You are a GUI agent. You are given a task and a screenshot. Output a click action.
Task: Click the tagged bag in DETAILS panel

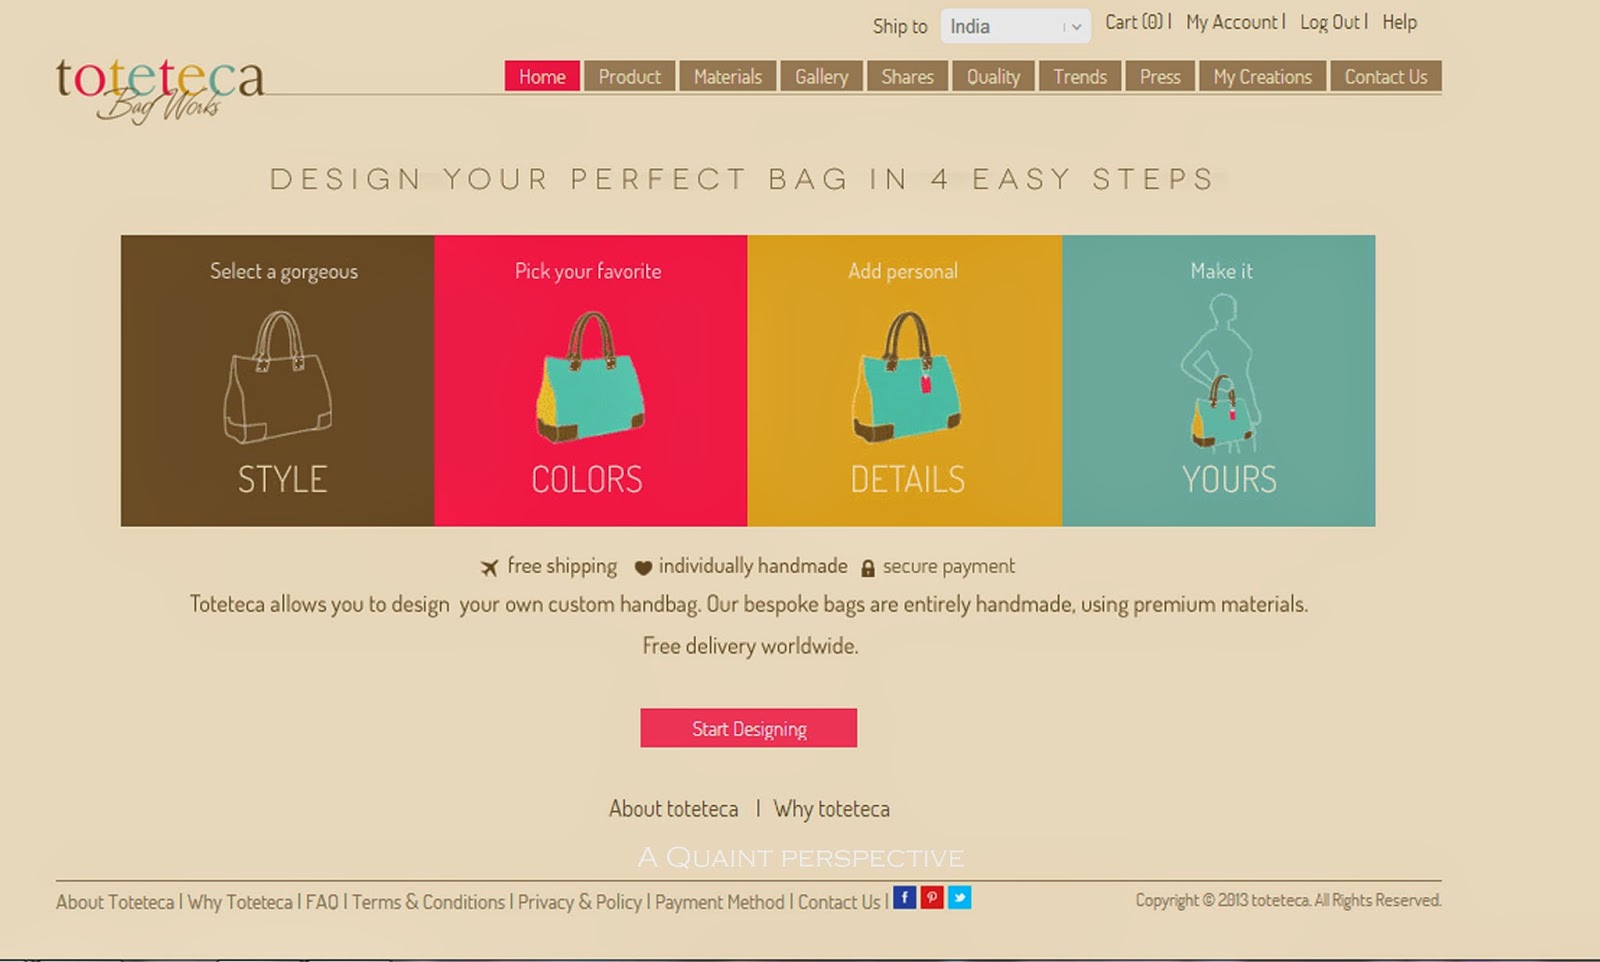point(906,377)
